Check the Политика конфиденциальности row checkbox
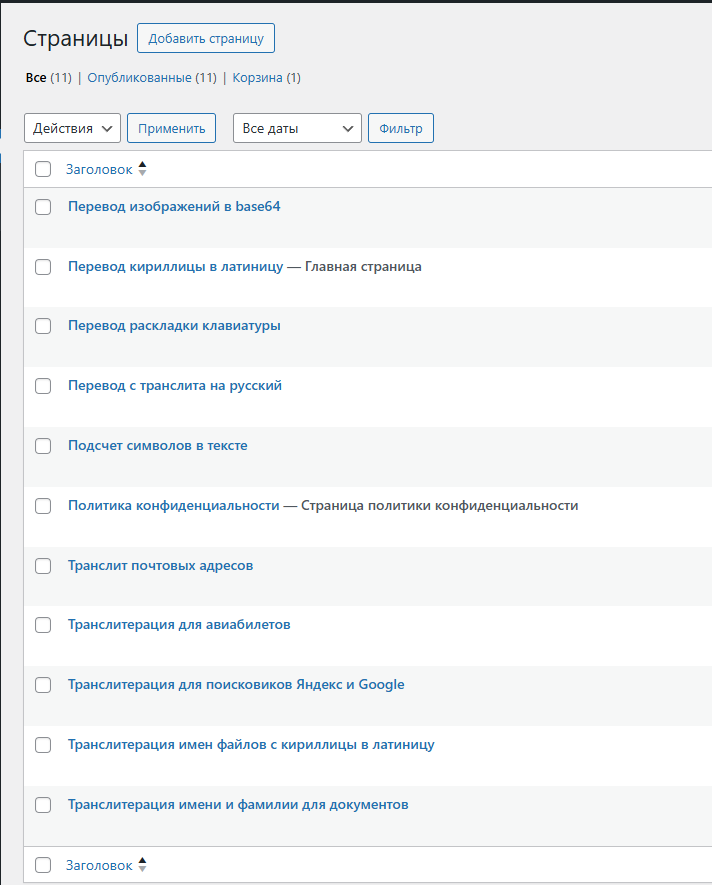The width and height of the screenshot is (712, 885). click(43, 506)
